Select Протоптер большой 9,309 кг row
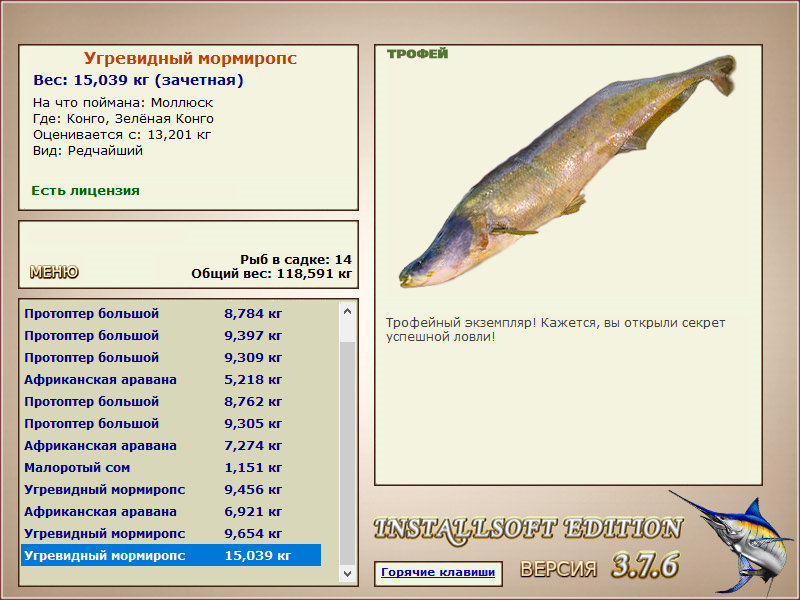Screen dimensions: 800x600 click(x=171, y=357)
